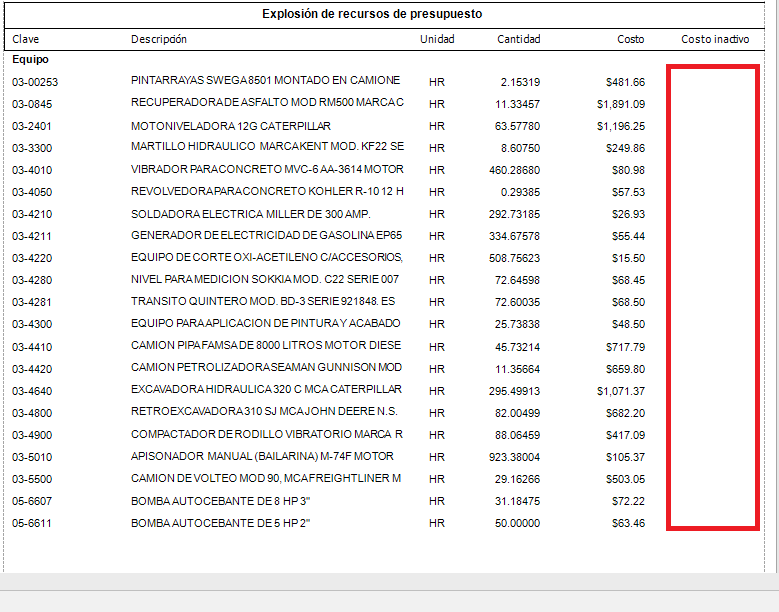
Task: Click quantity 460.28680 for the vibrador
Action: point(514,170)
